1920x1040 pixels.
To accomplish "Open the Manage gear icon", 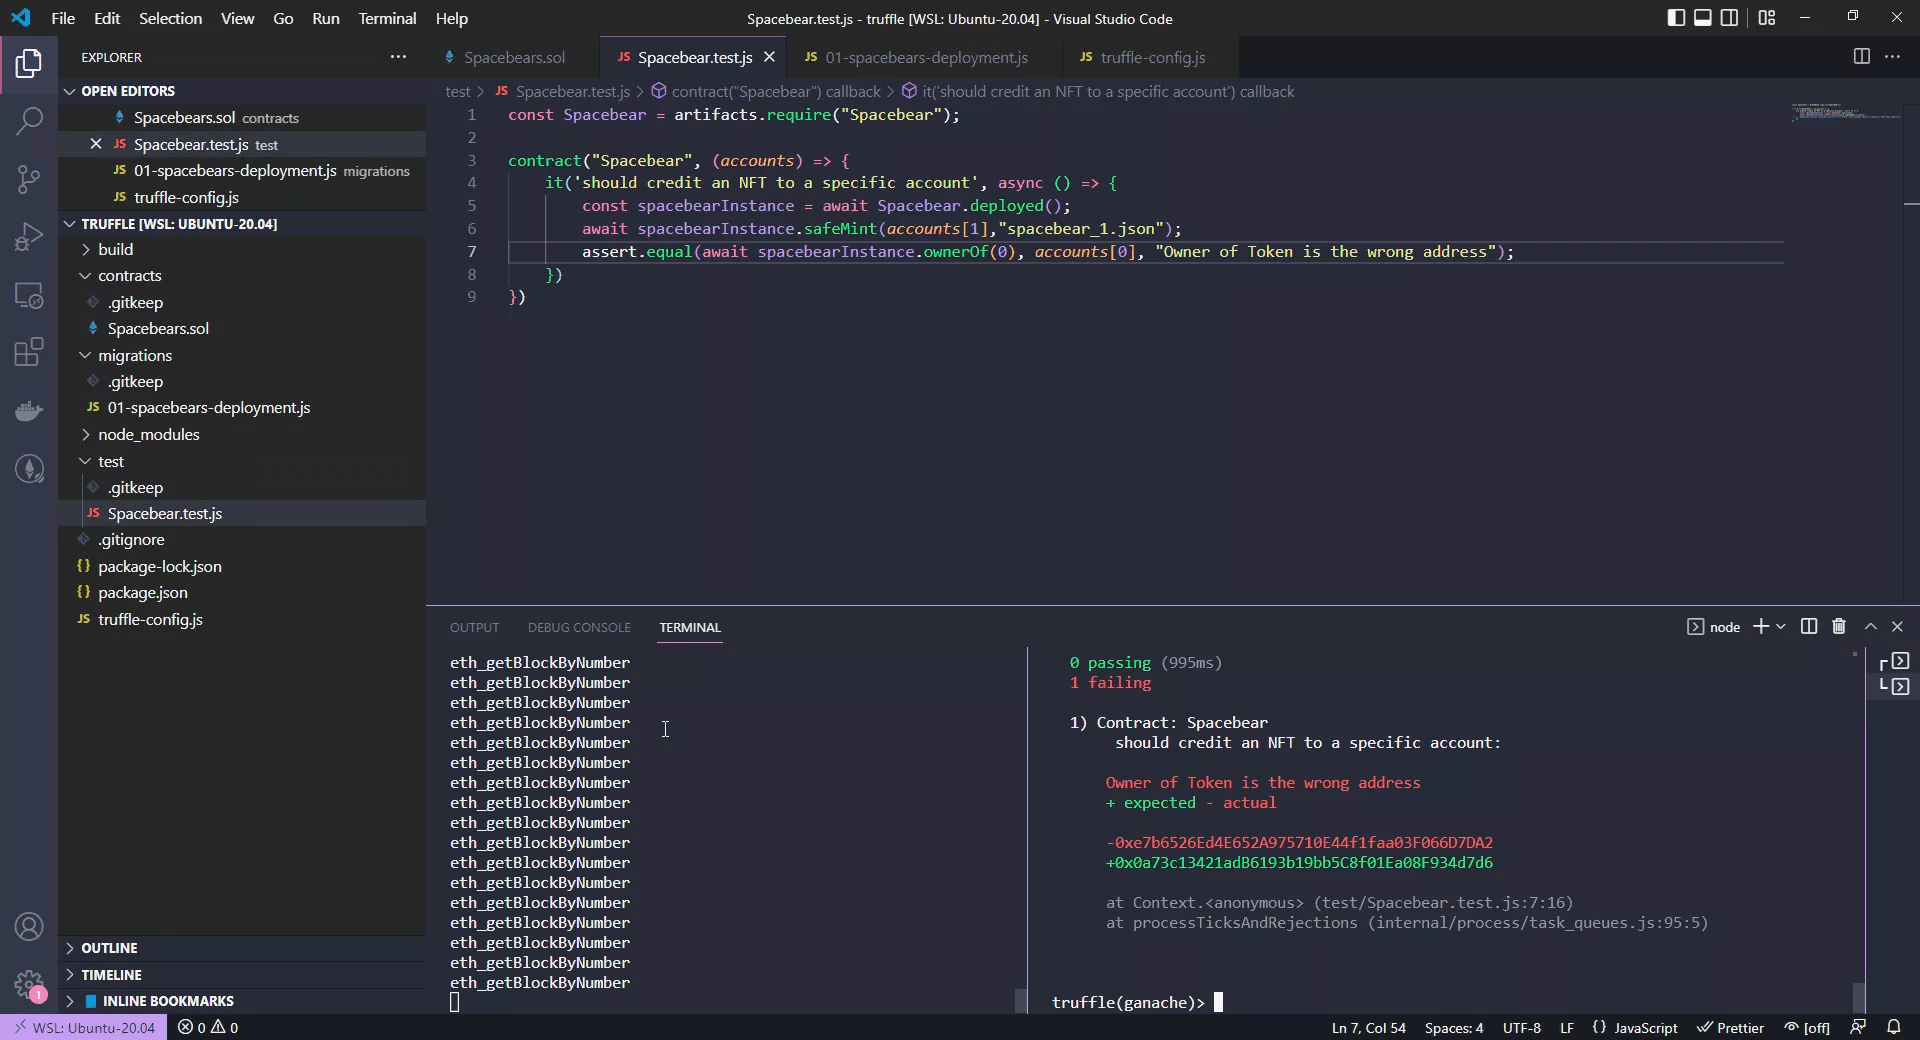I will (29, 985).
